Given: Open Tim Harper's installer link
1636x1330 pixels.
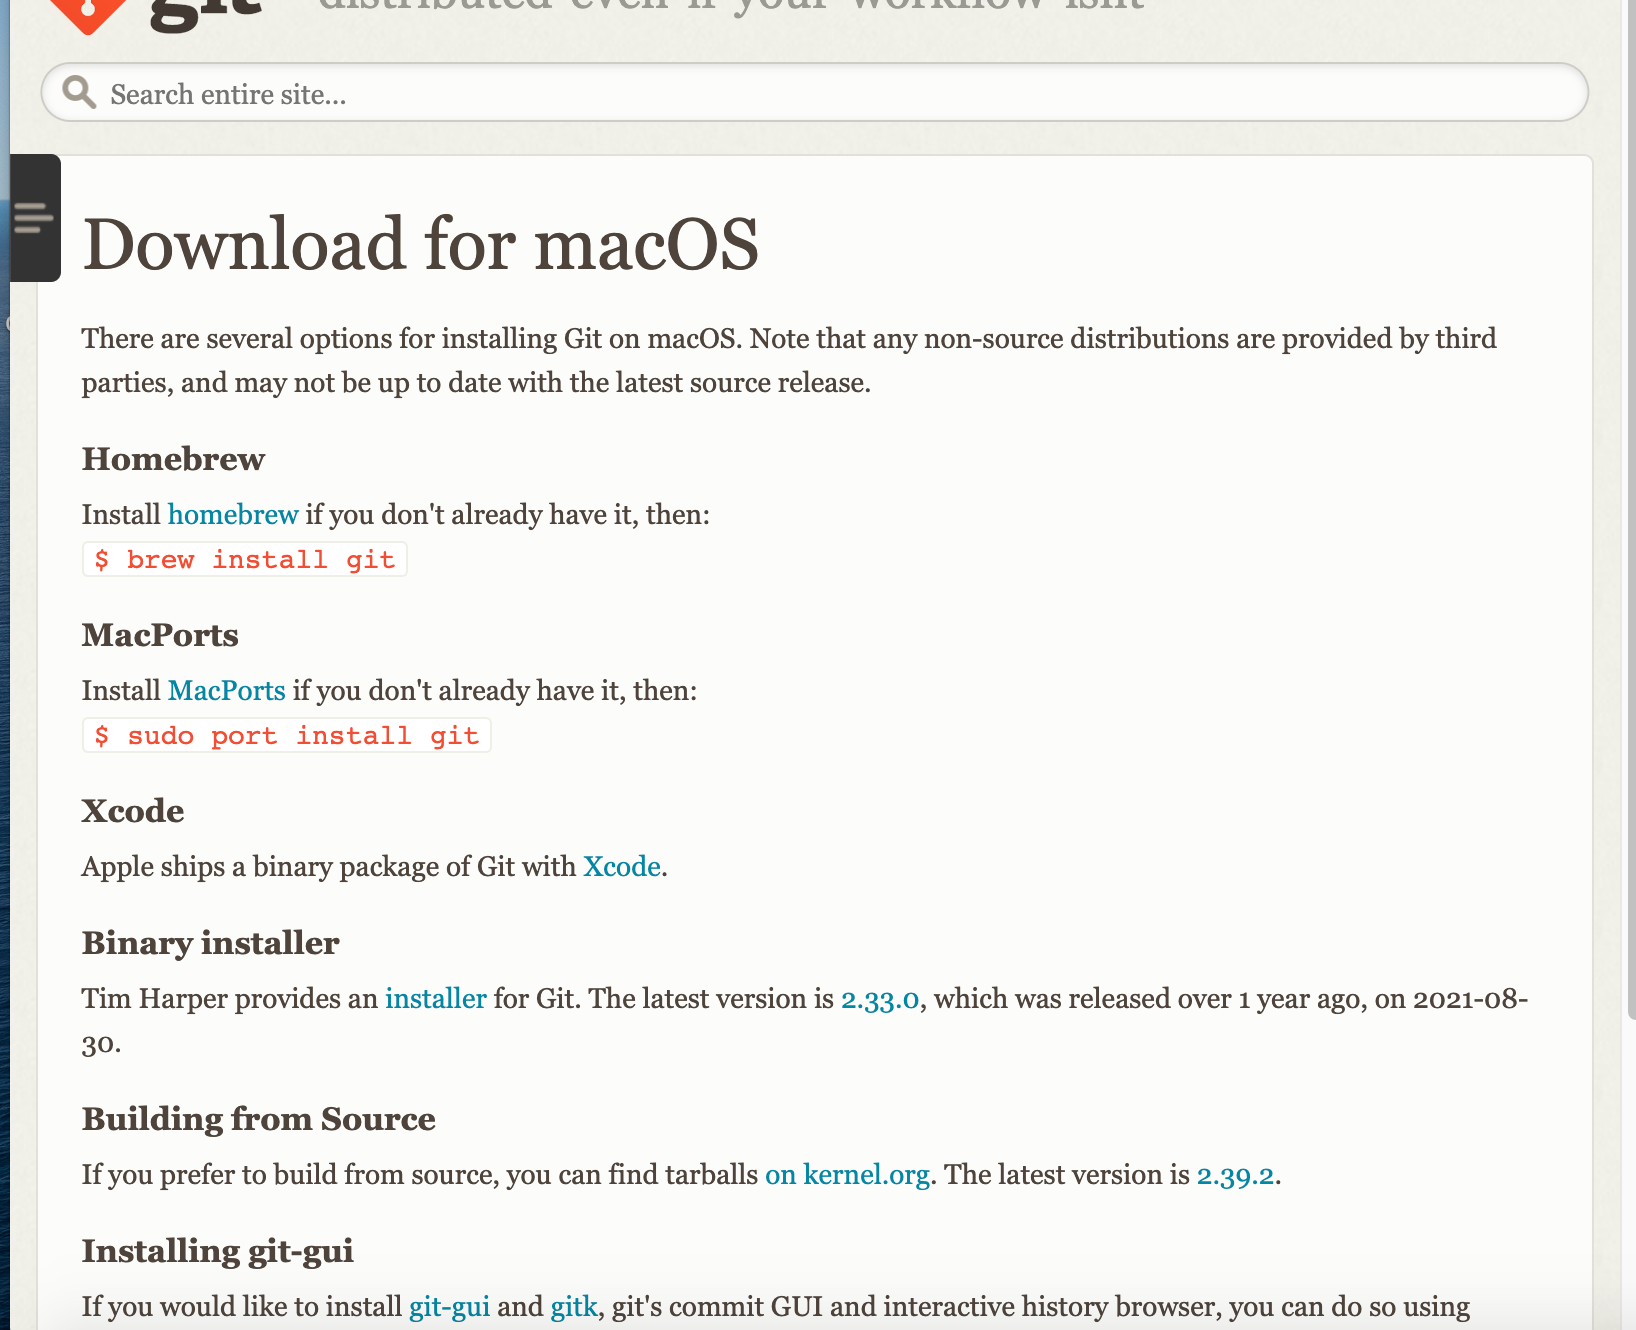Looking at the screenshot, I should 436,998.
